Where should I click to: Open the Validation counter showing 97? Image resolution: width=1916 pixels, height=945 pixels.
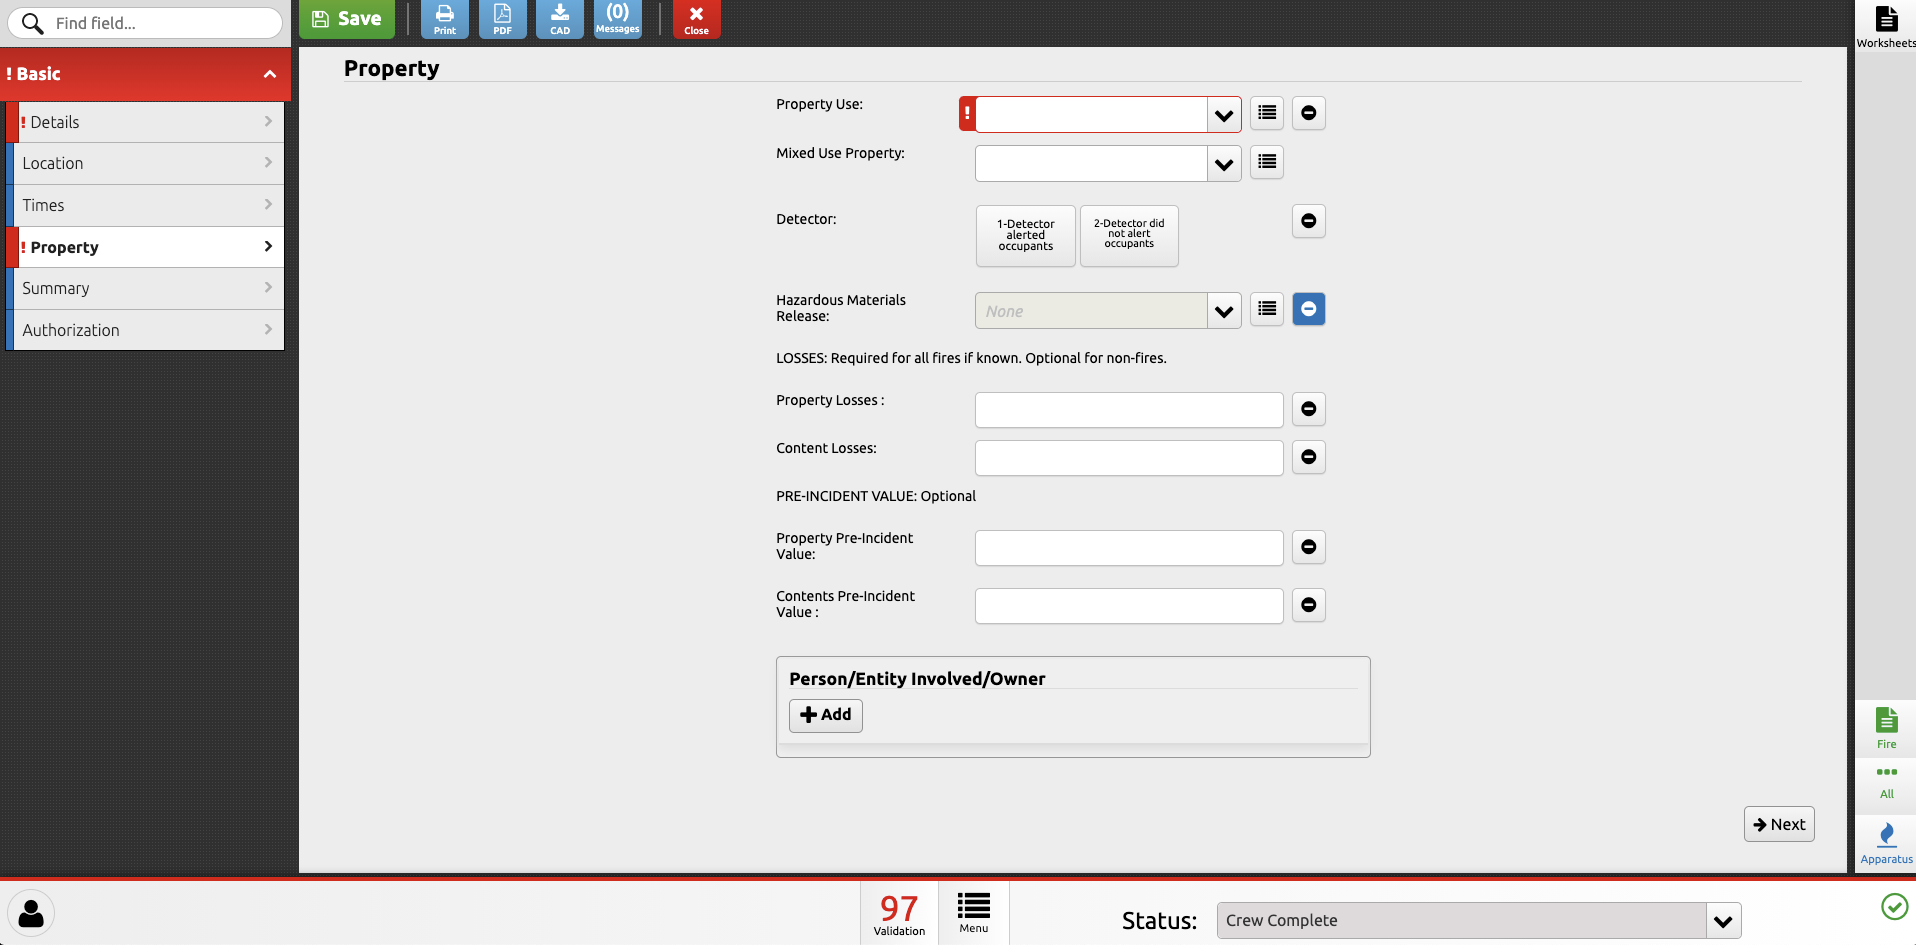point(899,913)
